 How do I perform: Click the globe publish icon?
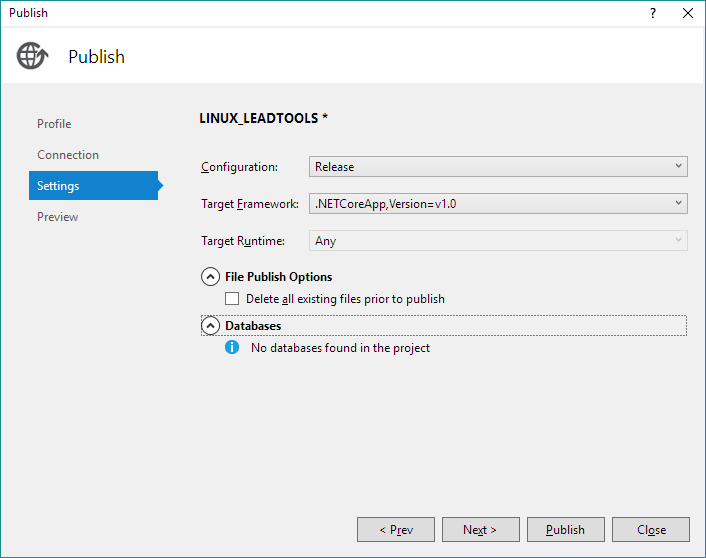[x=32, y=56]
